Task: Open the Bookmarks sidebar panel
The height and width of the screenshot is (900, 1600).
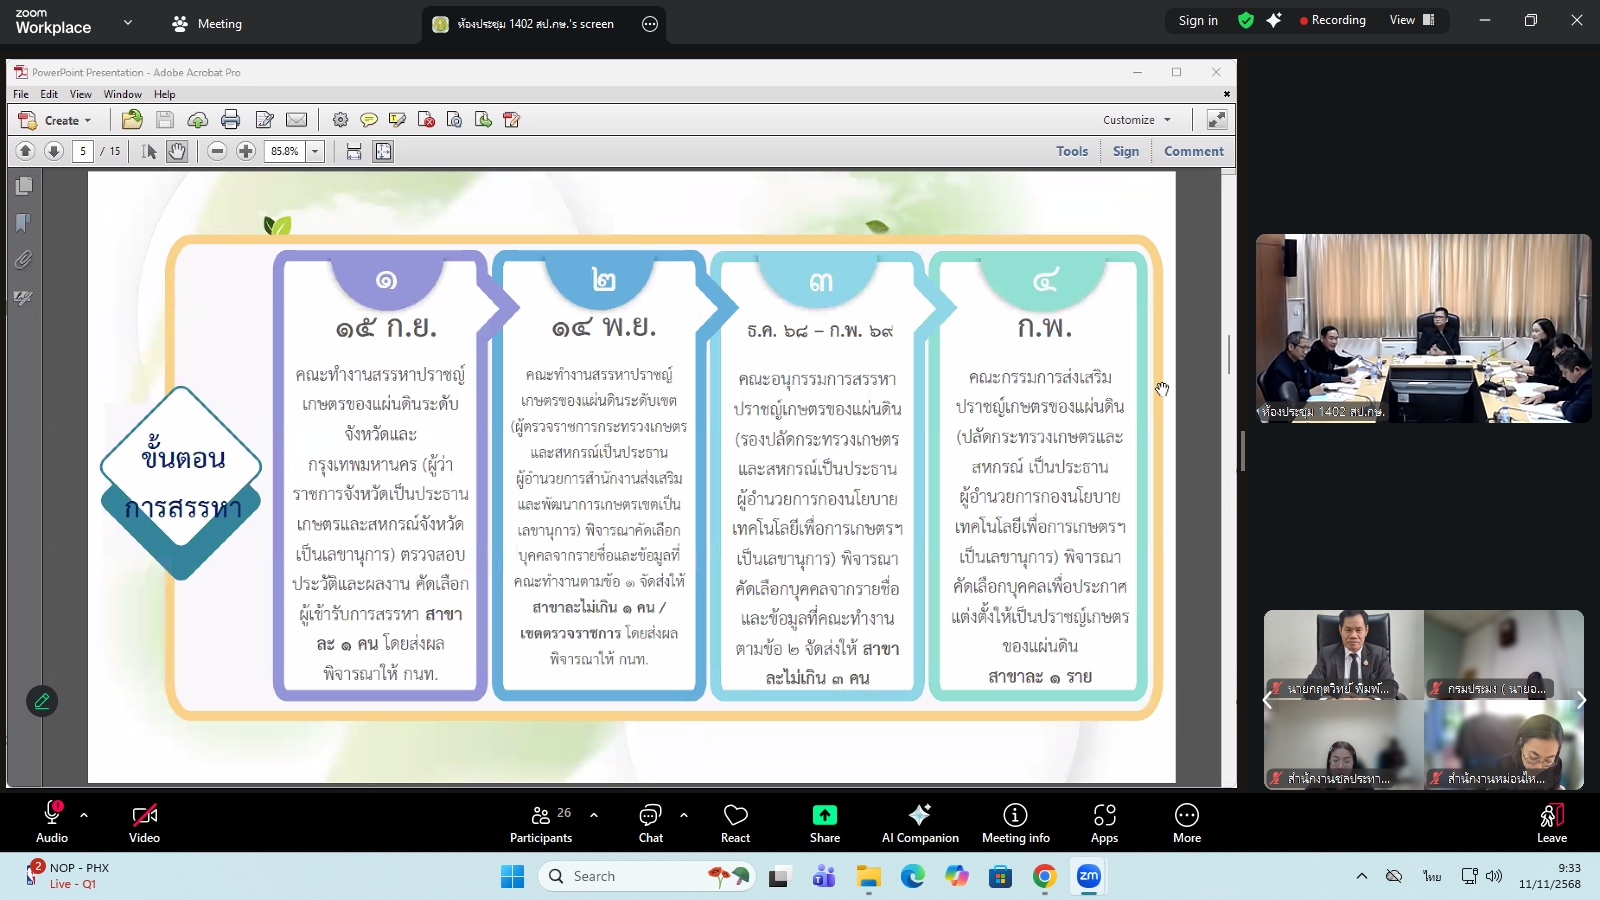Action: pos(22,222)
